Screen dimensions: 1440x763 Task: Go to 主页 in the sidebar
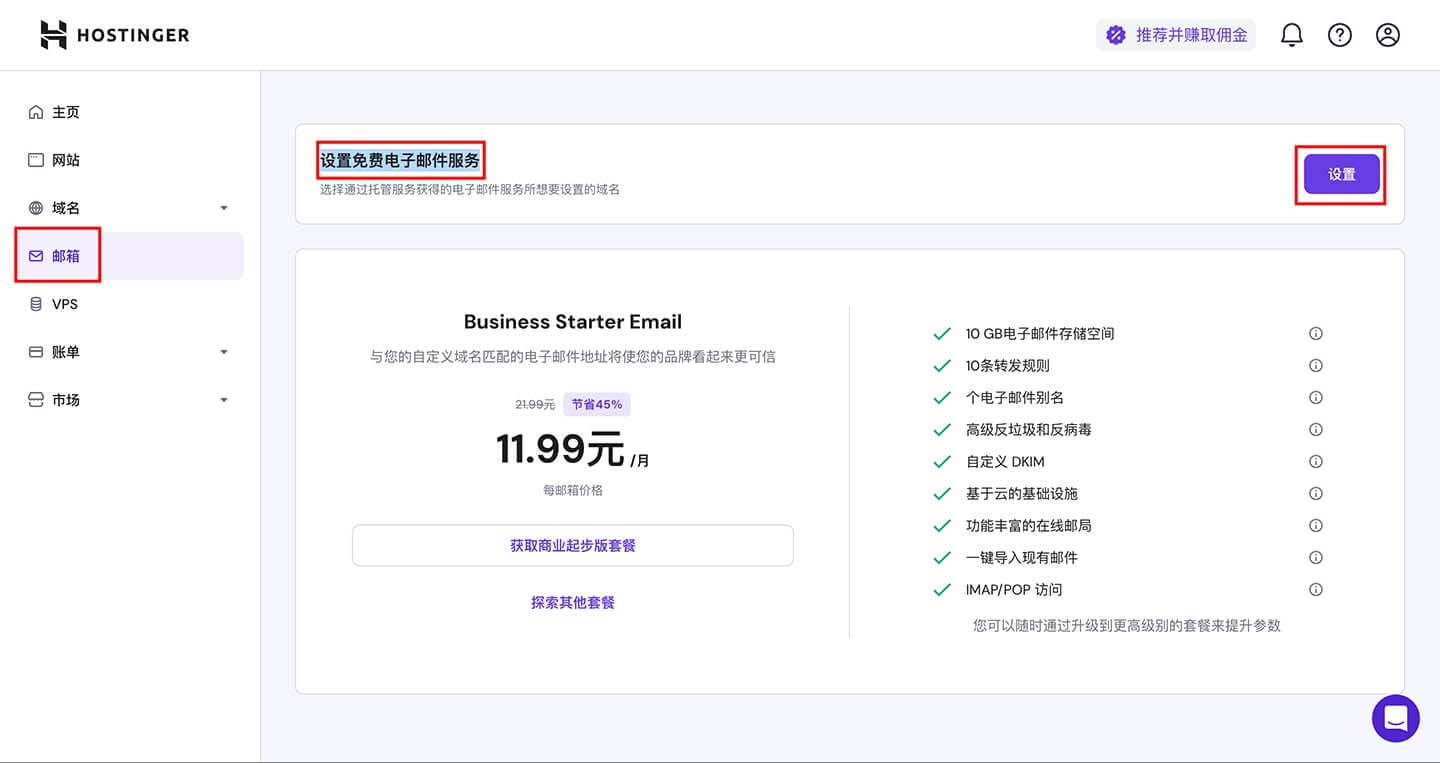pos(130,112)
